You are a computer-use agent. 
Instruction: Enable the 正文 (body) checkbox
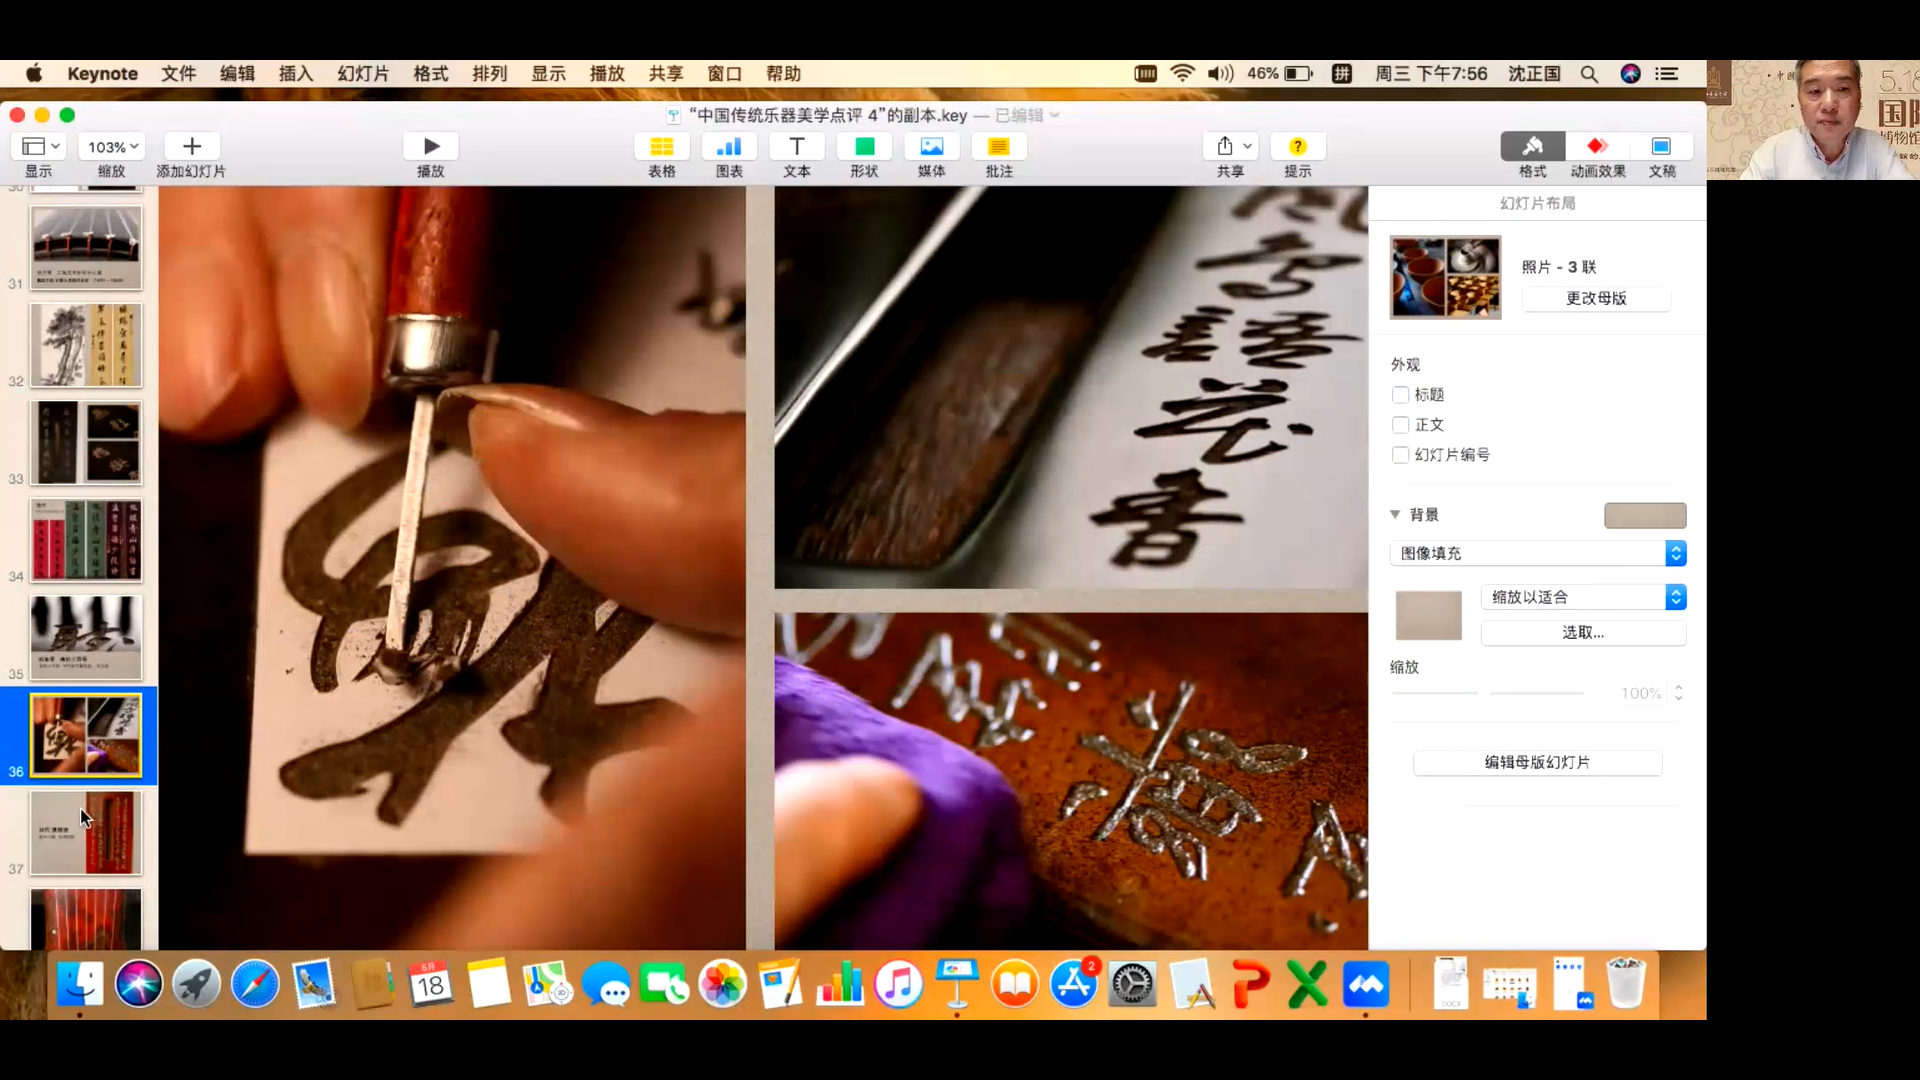[1401, 425]
